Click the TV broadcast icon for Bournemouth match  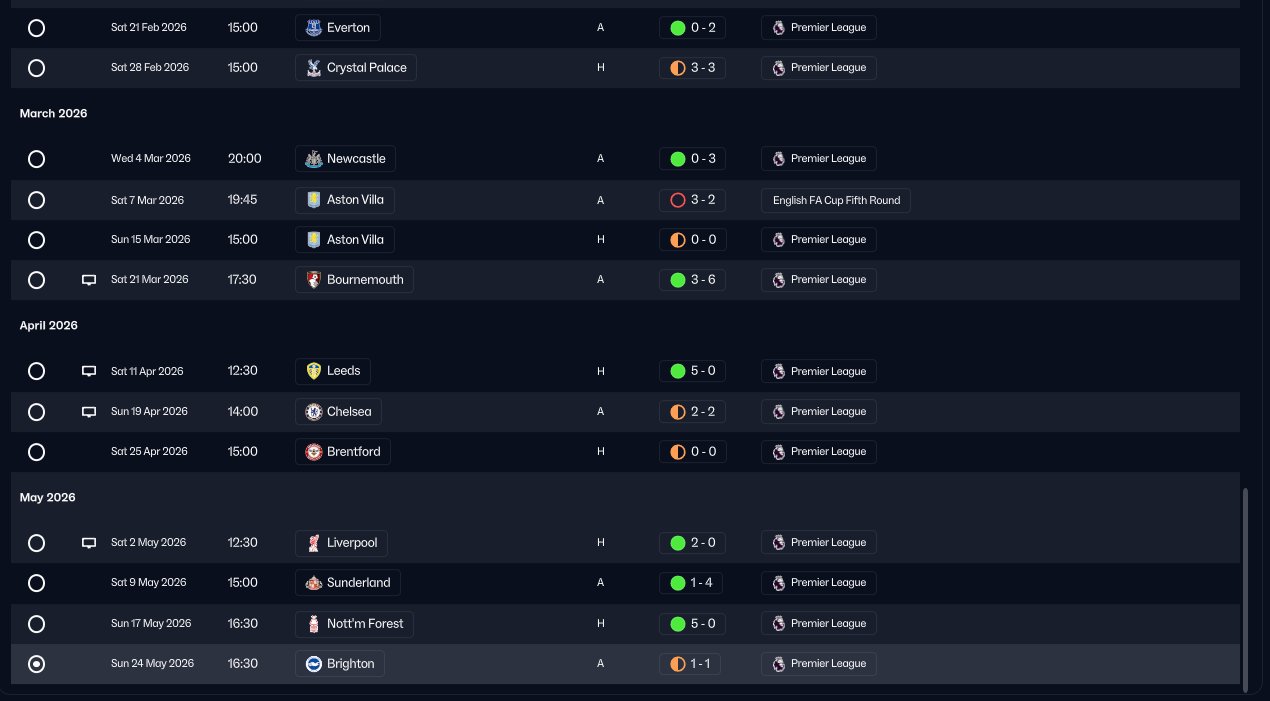(89, 280)
